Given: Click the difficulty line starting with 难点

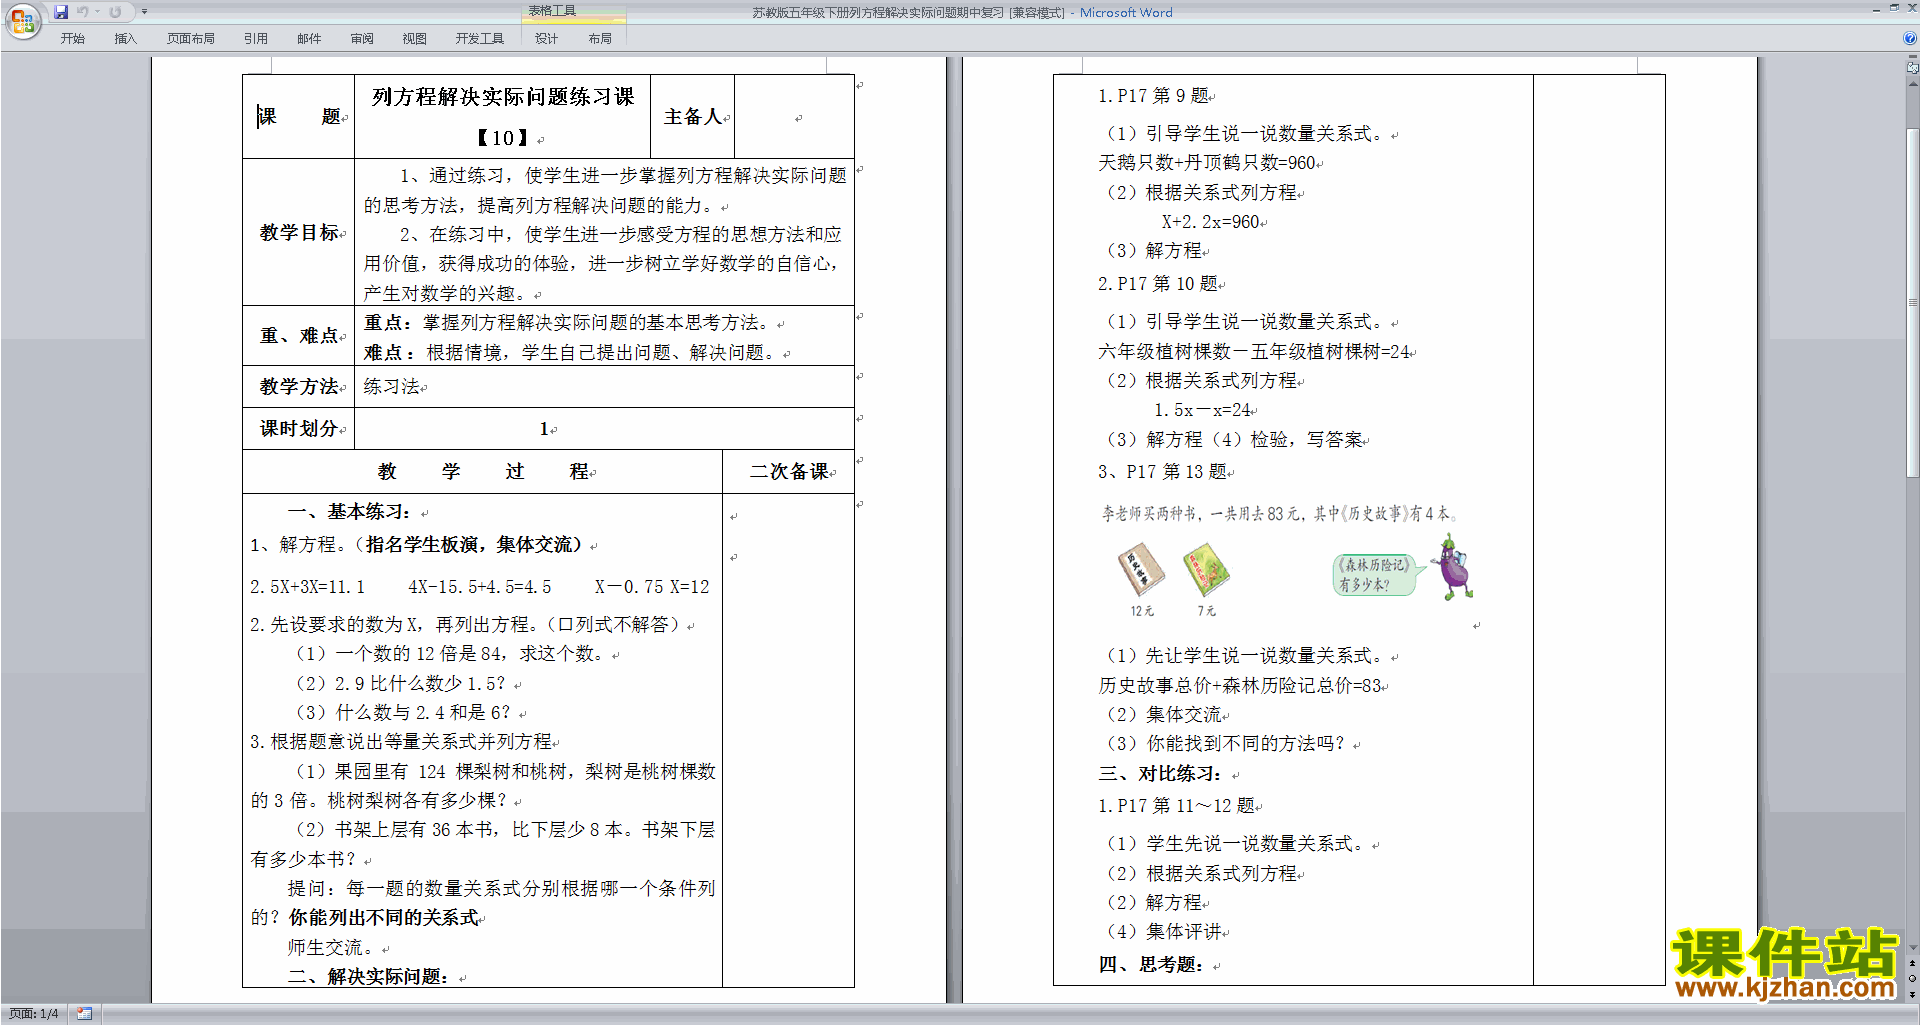Looking at the screenshot, I should pyautogui.click(x=573, y=353).
